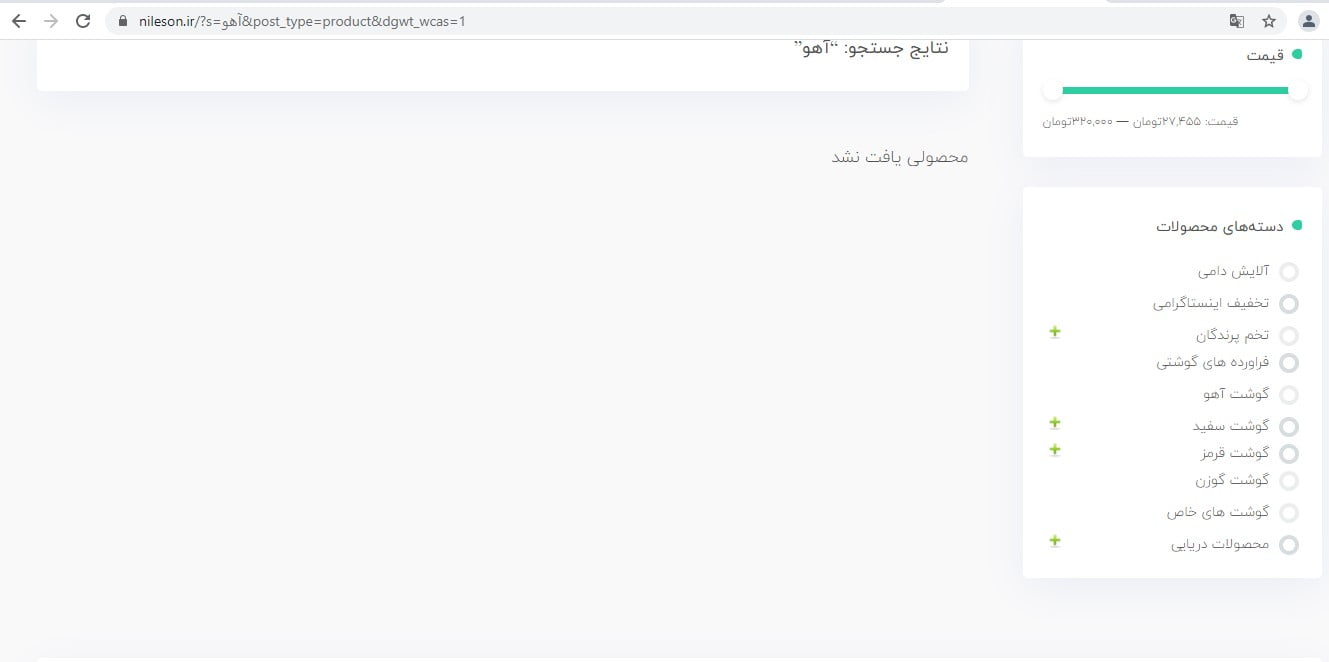
Task: Choose the گوشت گوزن radio option
Action: tap(1289, 481)
